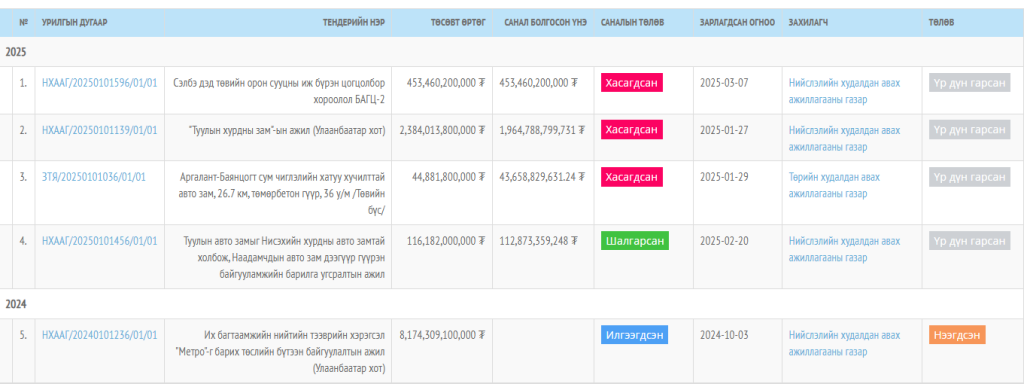This screenshot has height=384, width=1024.
Task: Click the Хасагдсан badge in row 2
Action: tap(632, 130)
